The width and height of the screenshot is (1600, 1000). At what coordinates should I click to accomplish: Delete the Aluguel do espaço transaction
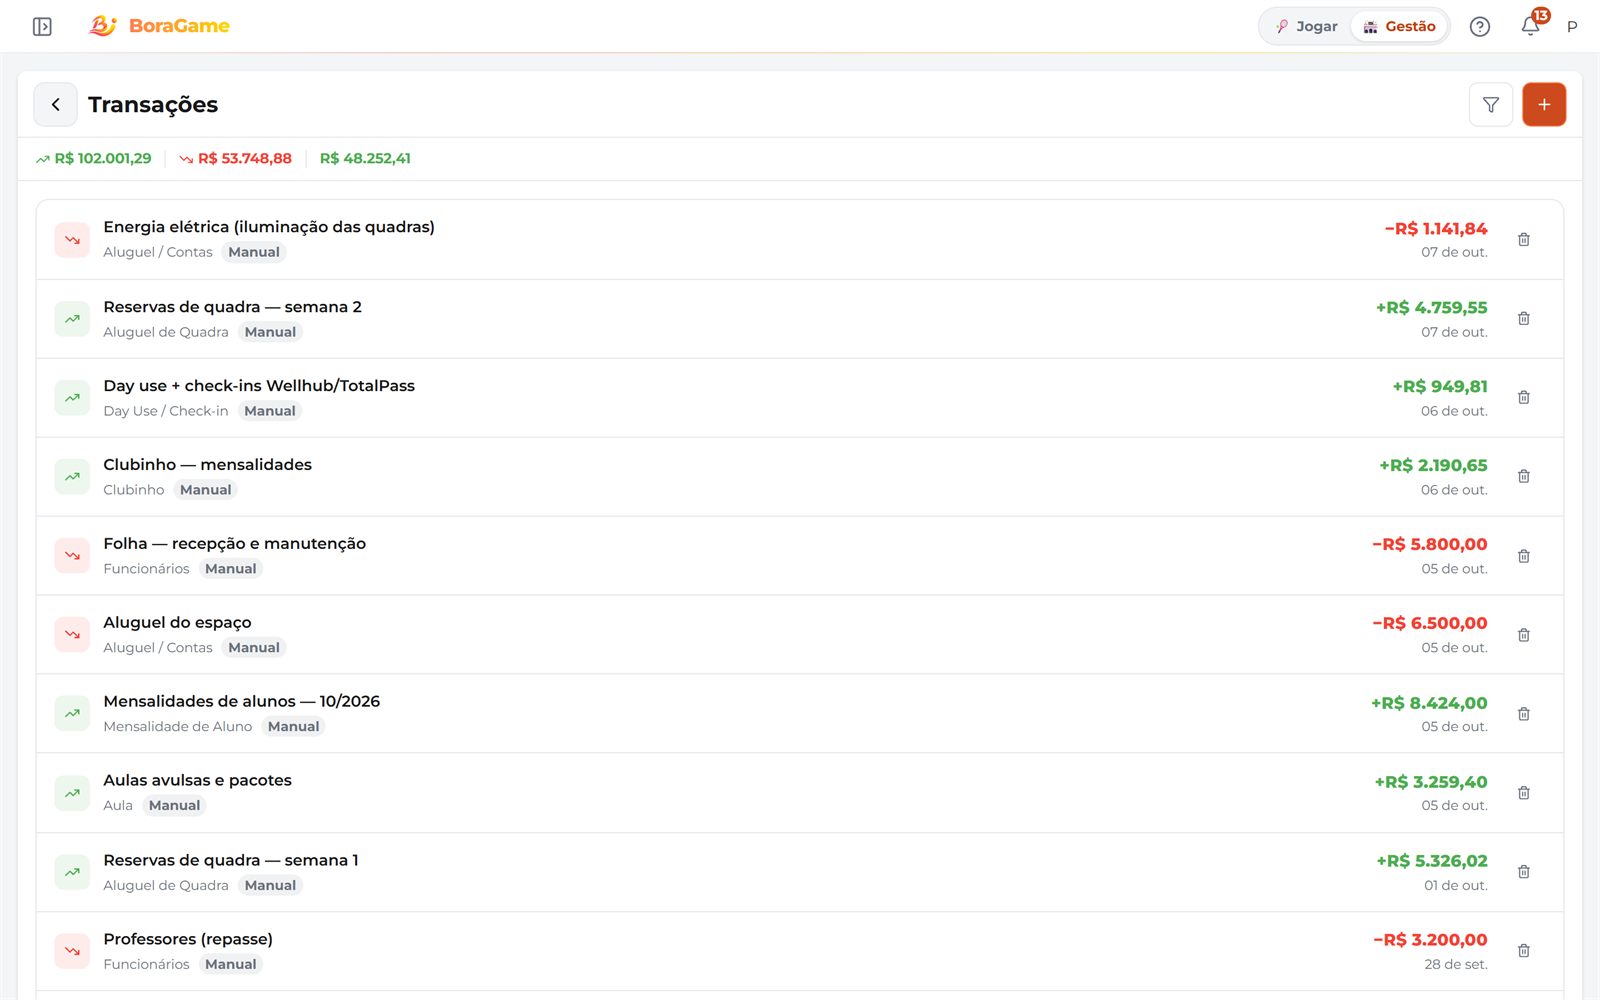coord(1524,635)
